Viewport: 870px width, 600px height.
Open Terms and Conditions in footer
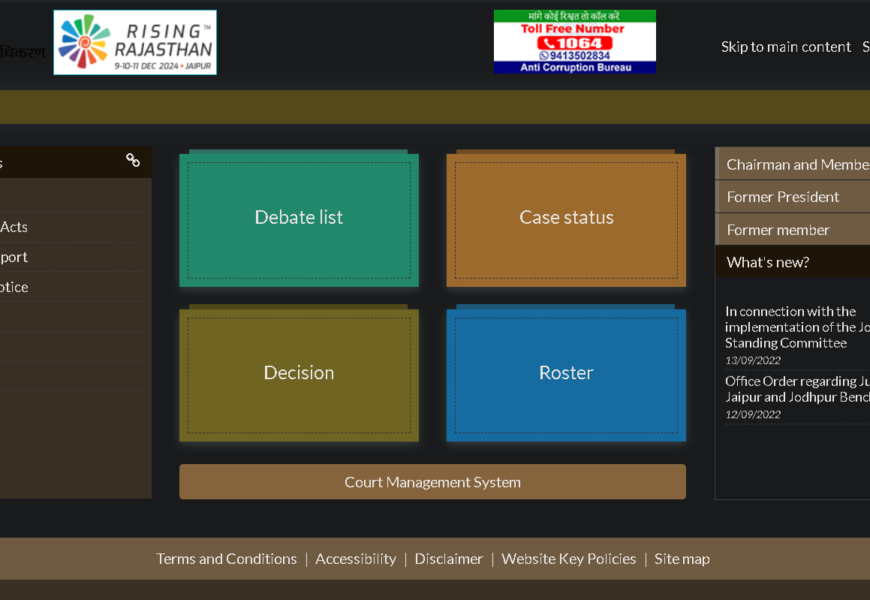click(226, 559)
